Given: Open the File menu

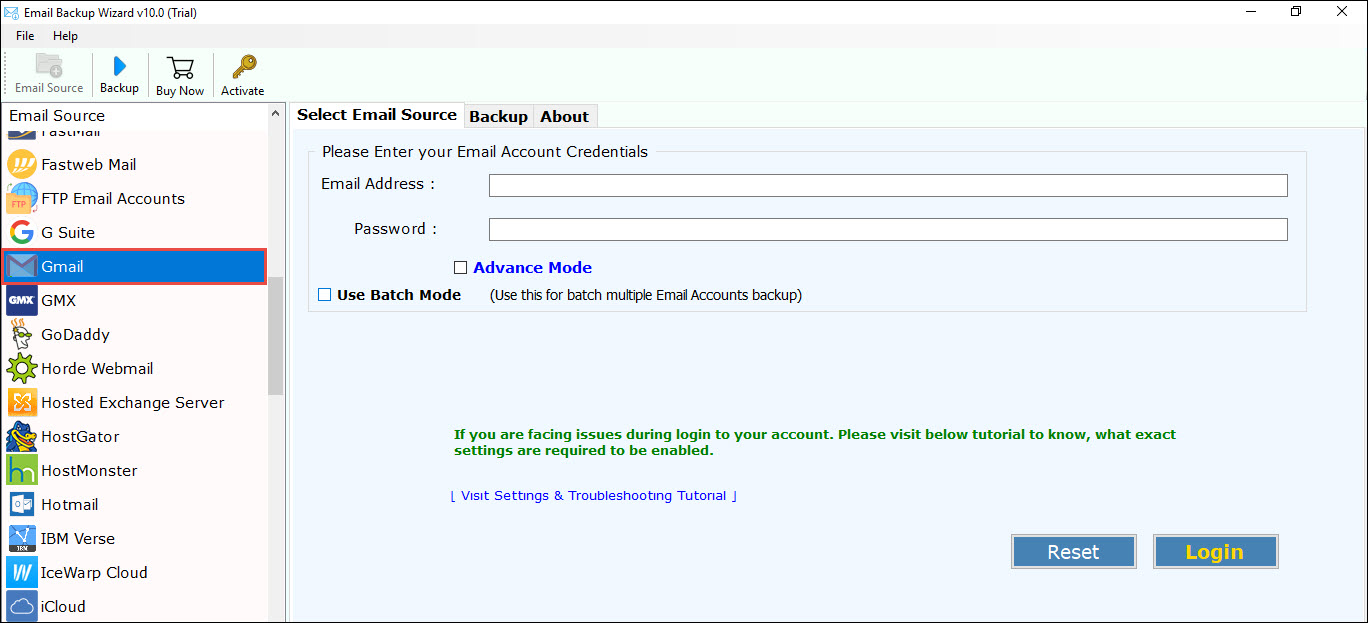Looking at the screenshot, I should (x=25, y=36).
